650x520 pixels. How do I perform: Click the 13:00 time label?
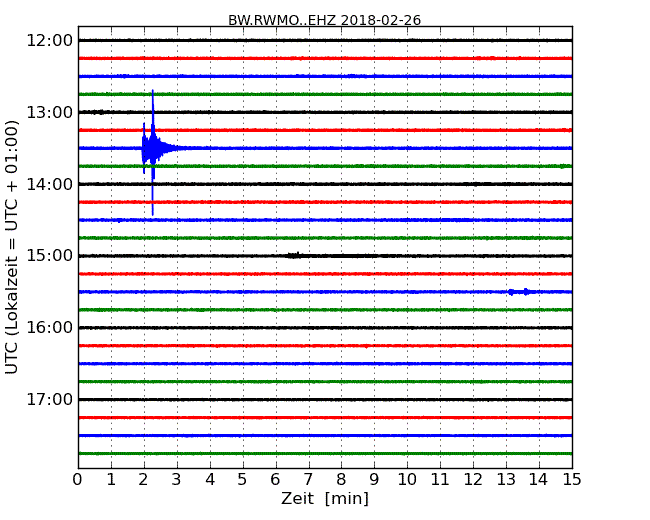pyautogui.click(x=50, y=112)
